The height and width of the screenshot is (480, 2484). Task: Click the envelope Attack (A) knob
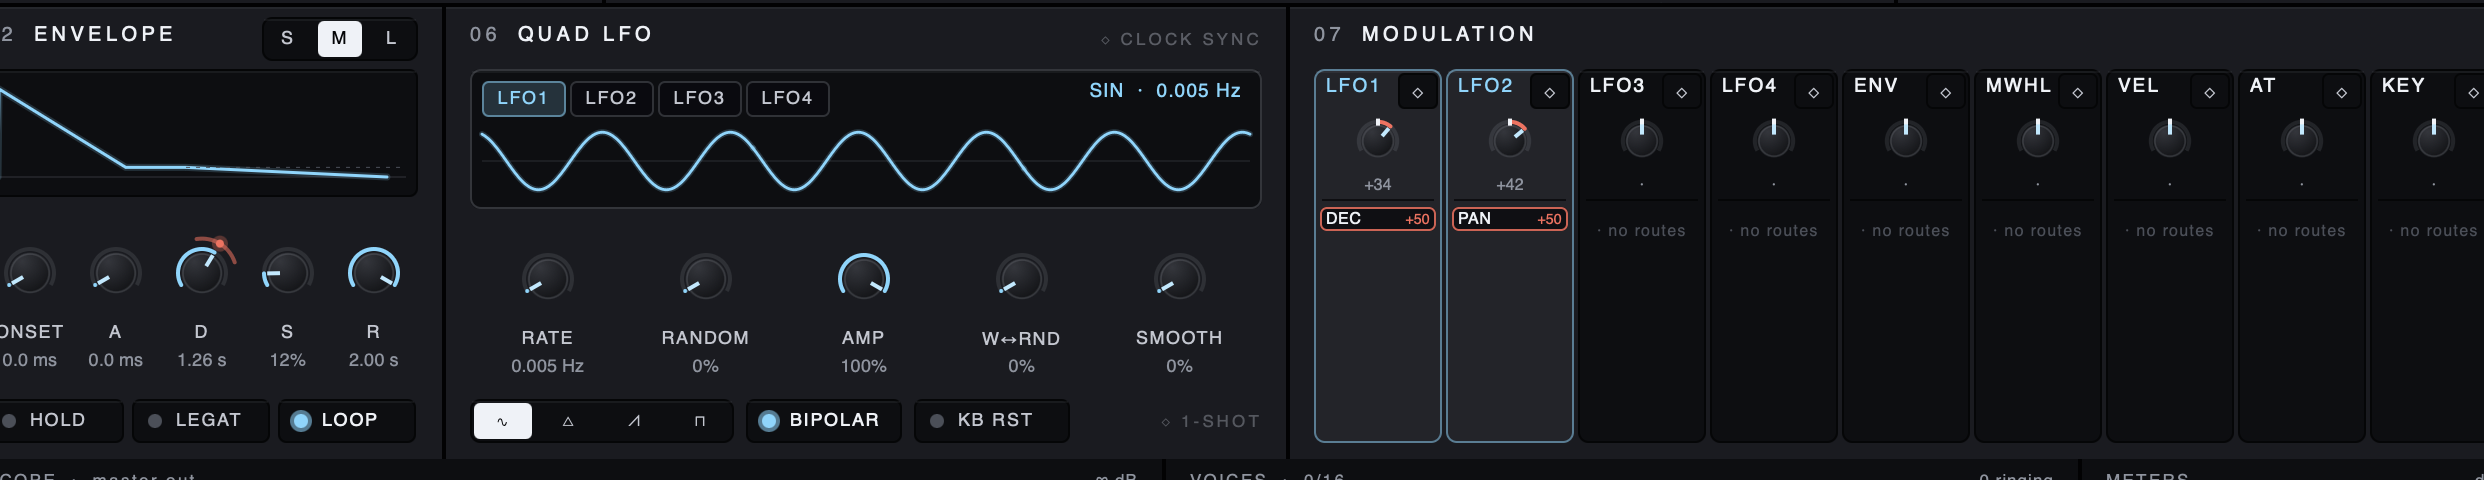tap(115, 272)
